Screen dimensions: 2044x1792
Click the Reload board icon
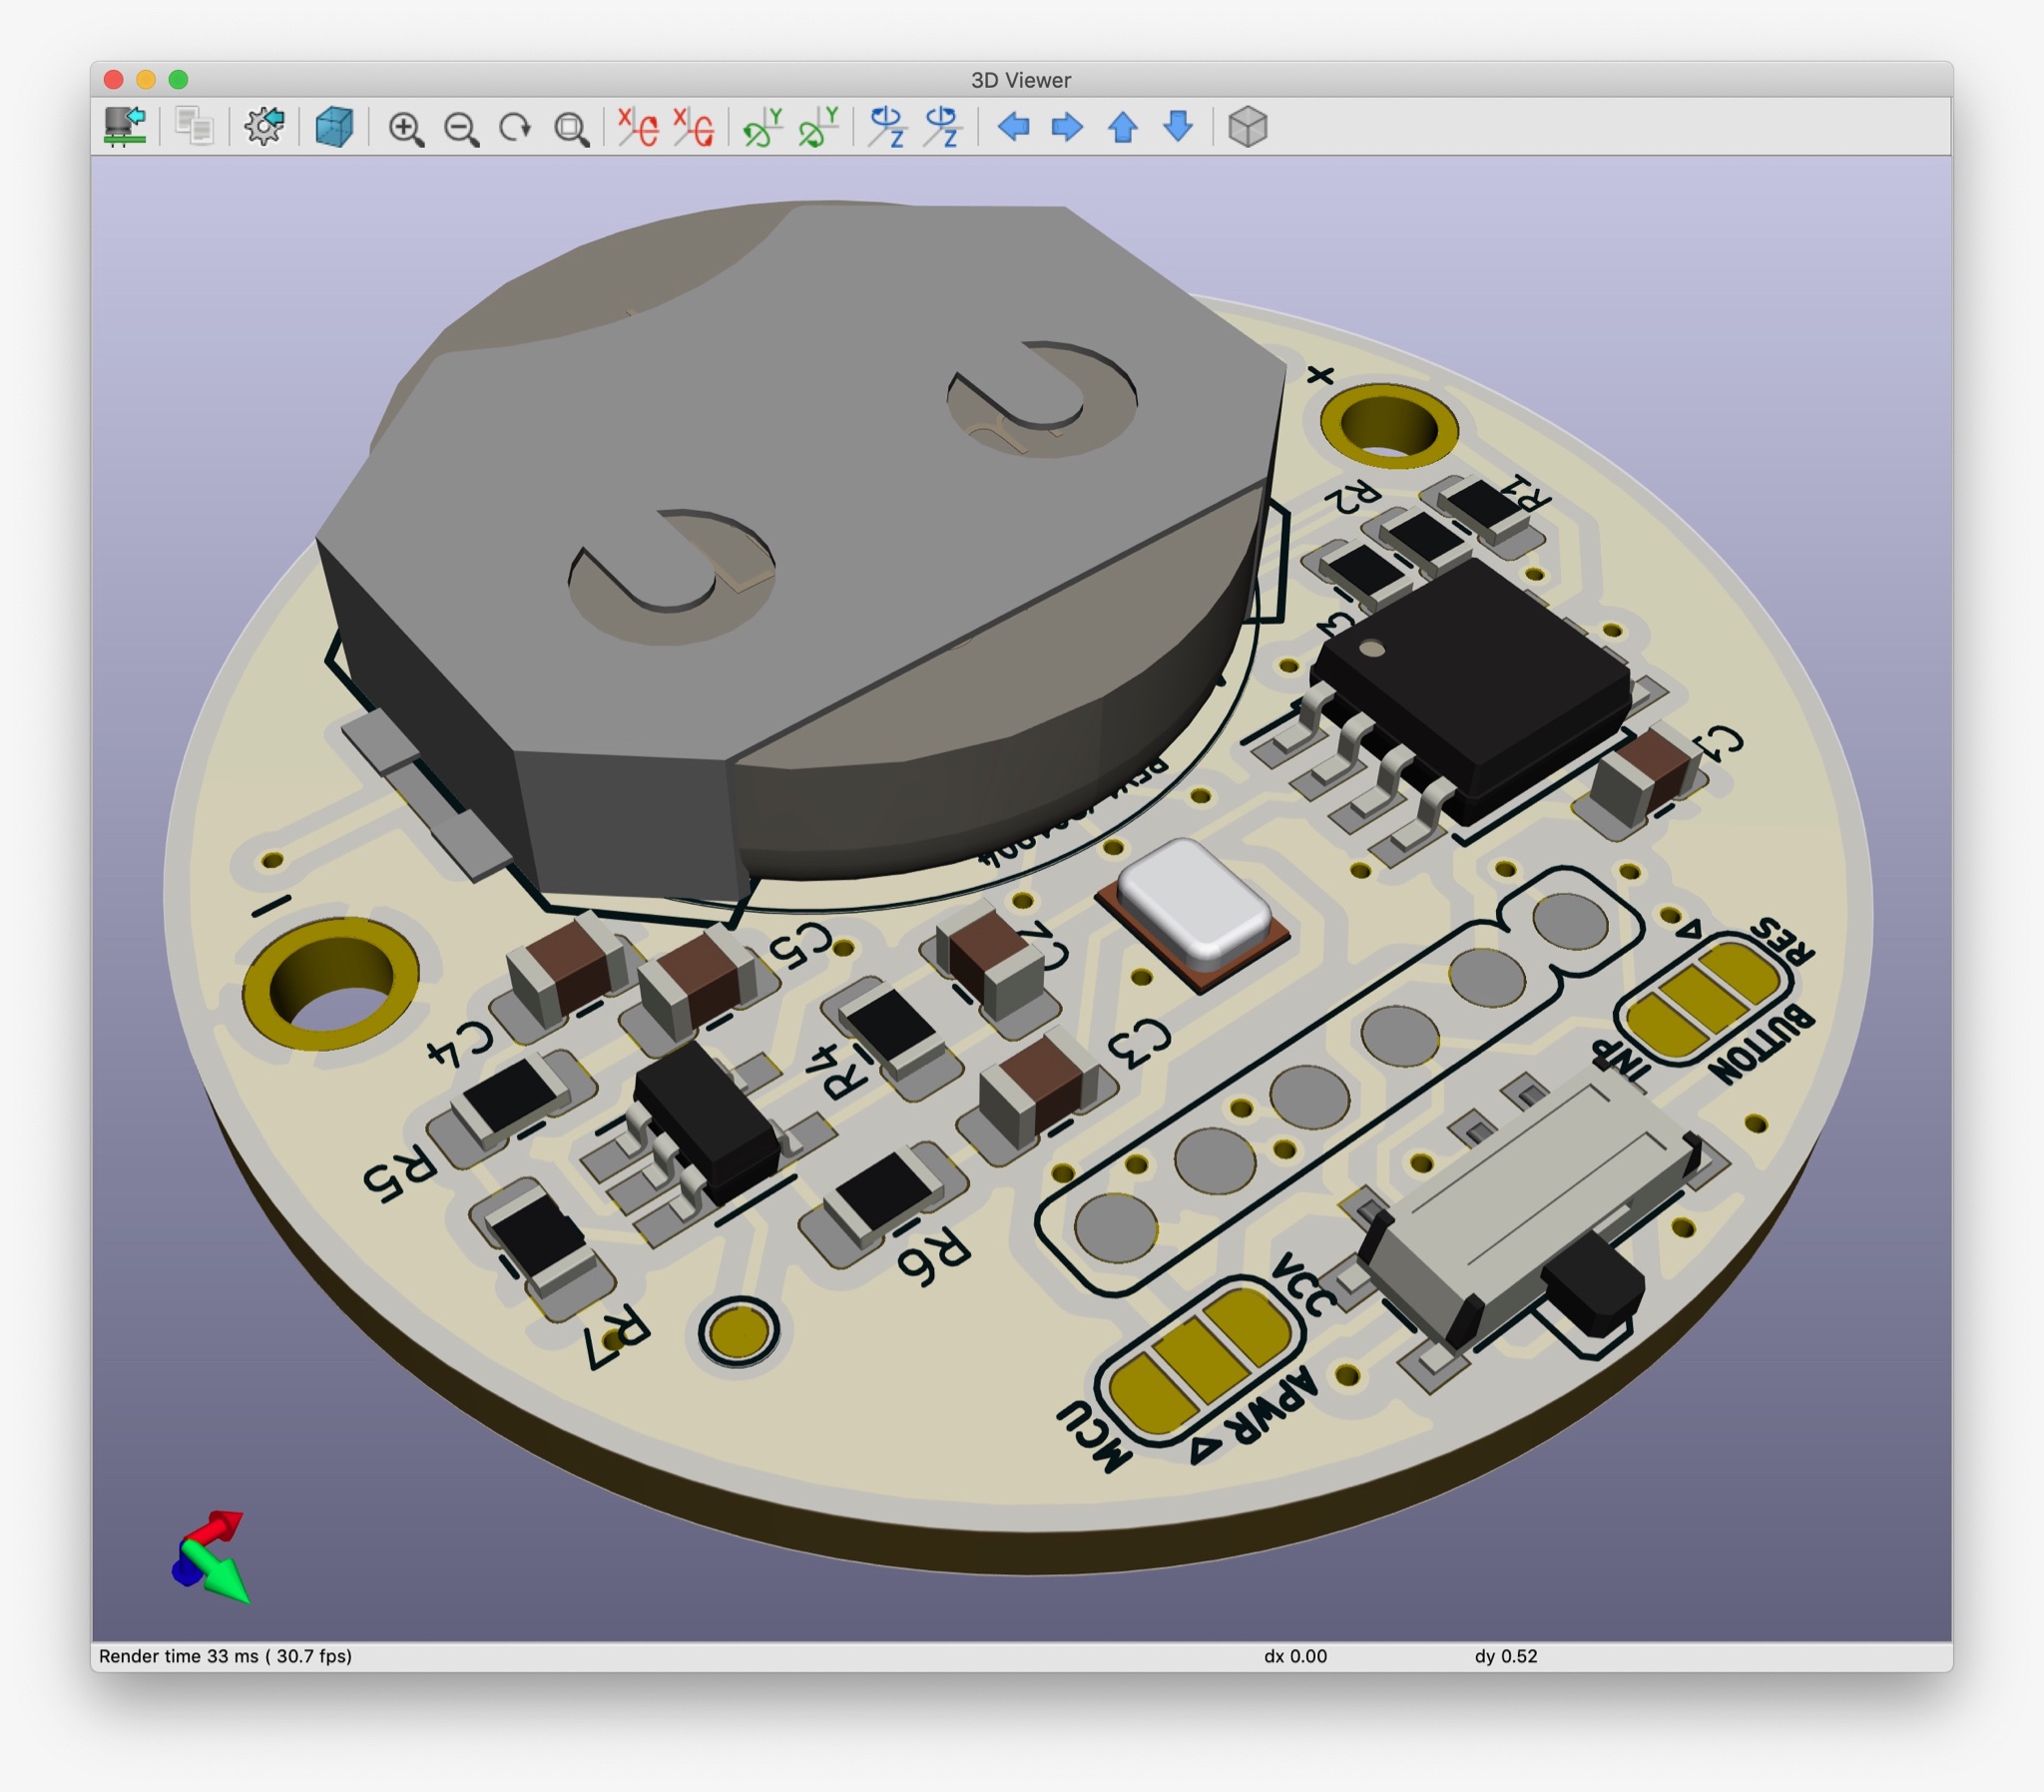tap(125, 127)
